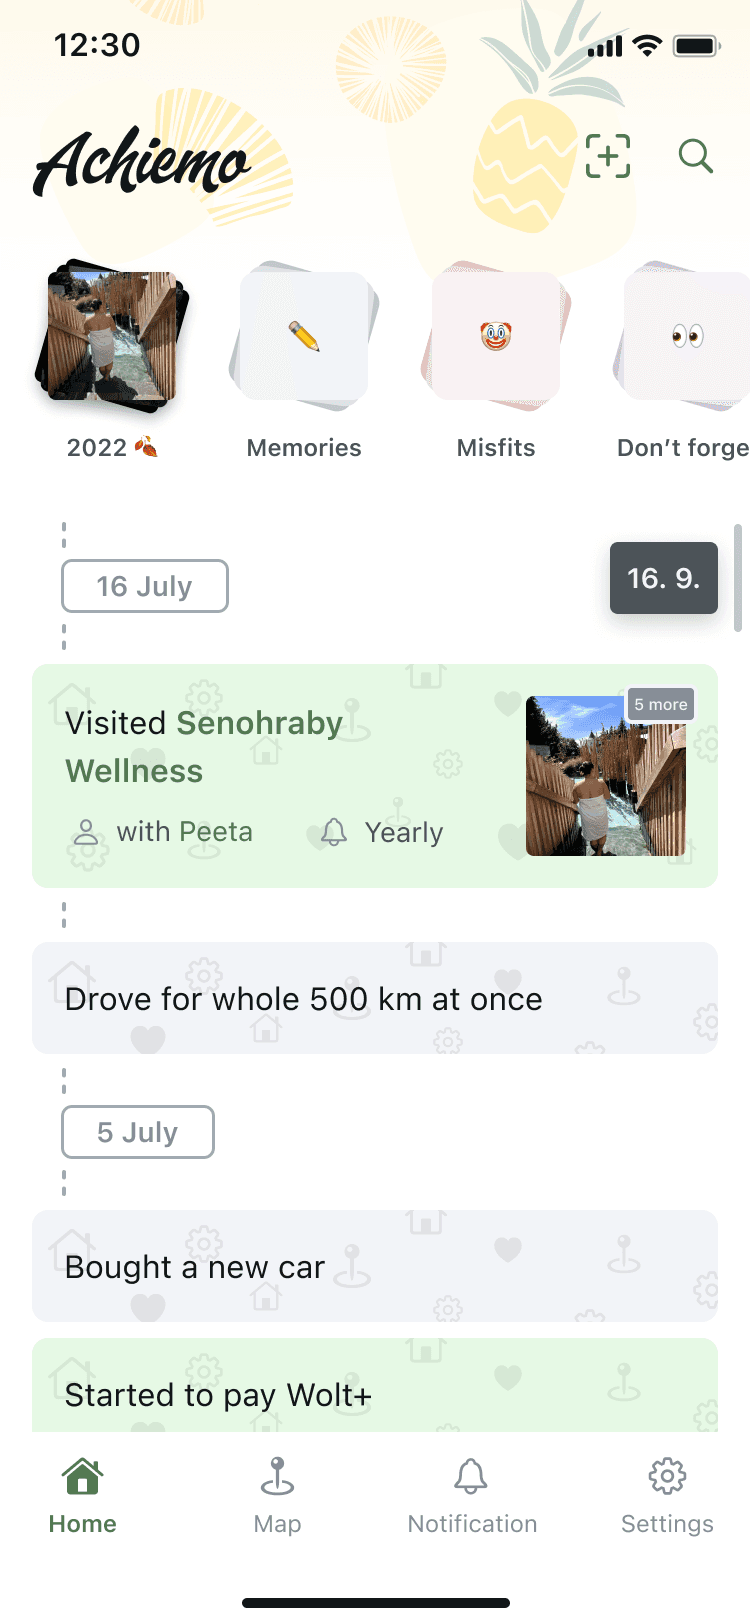This screenshot has width=750, height=1624.
Task: Click the 16. 9. date scroll indicator
Action: pyautogui.click(x=663, y=578)
